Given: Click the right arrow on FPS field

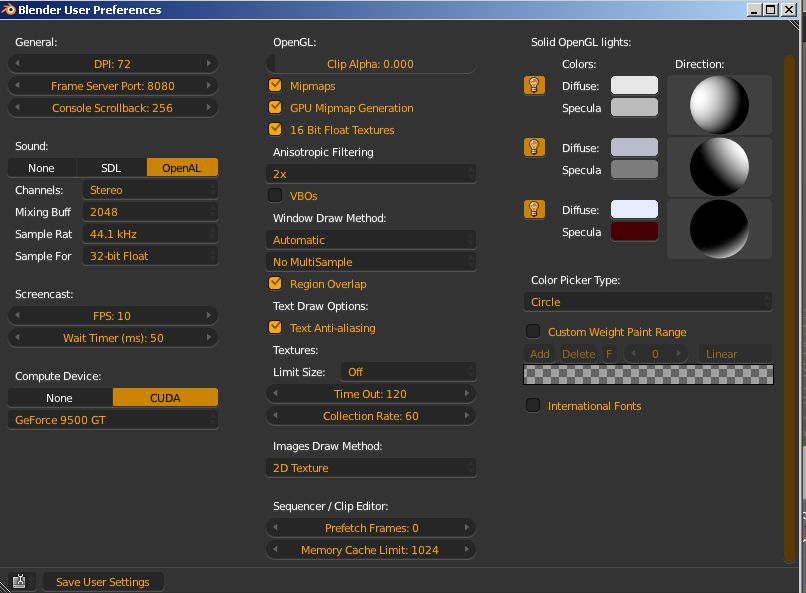Looking at the screenshot, I should [x=210, y=316].
